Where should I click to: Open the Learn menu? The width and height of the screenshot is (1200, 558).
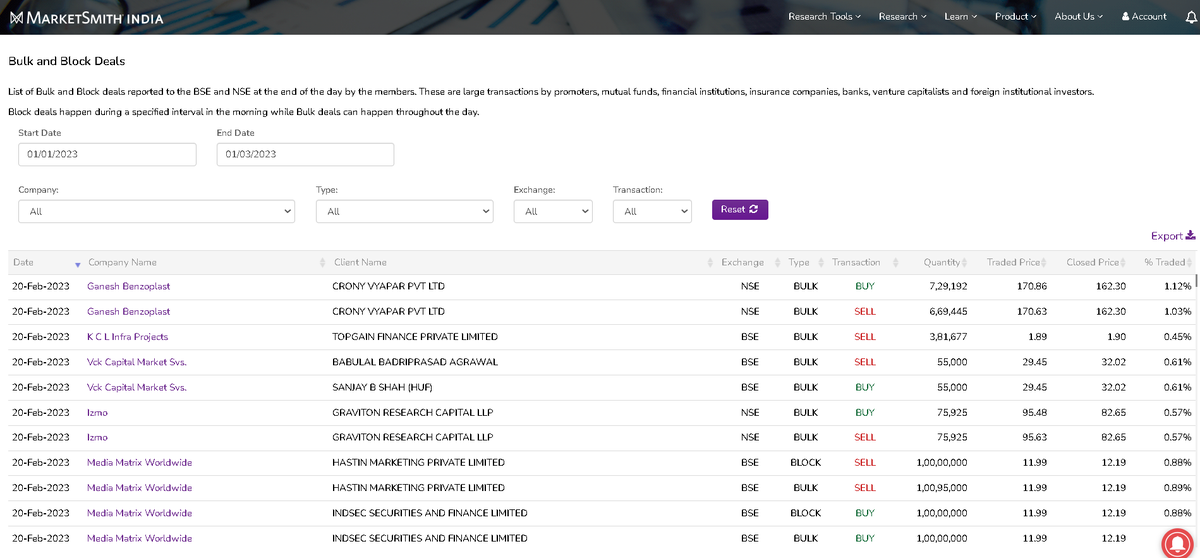(960, 17)
